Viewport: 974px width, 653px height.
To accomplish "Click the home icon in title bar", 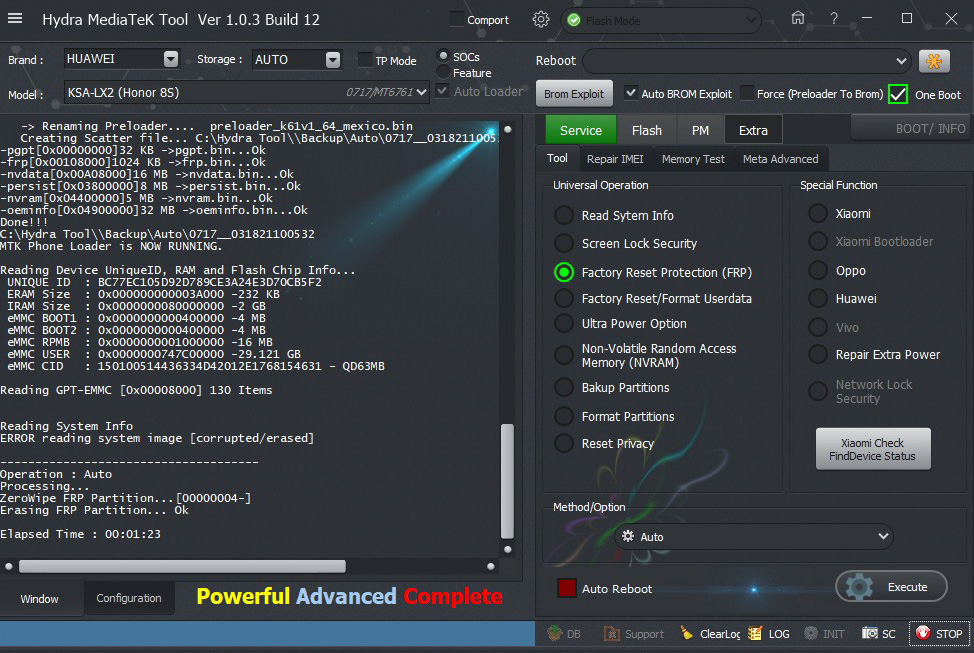I will (797, 18).
